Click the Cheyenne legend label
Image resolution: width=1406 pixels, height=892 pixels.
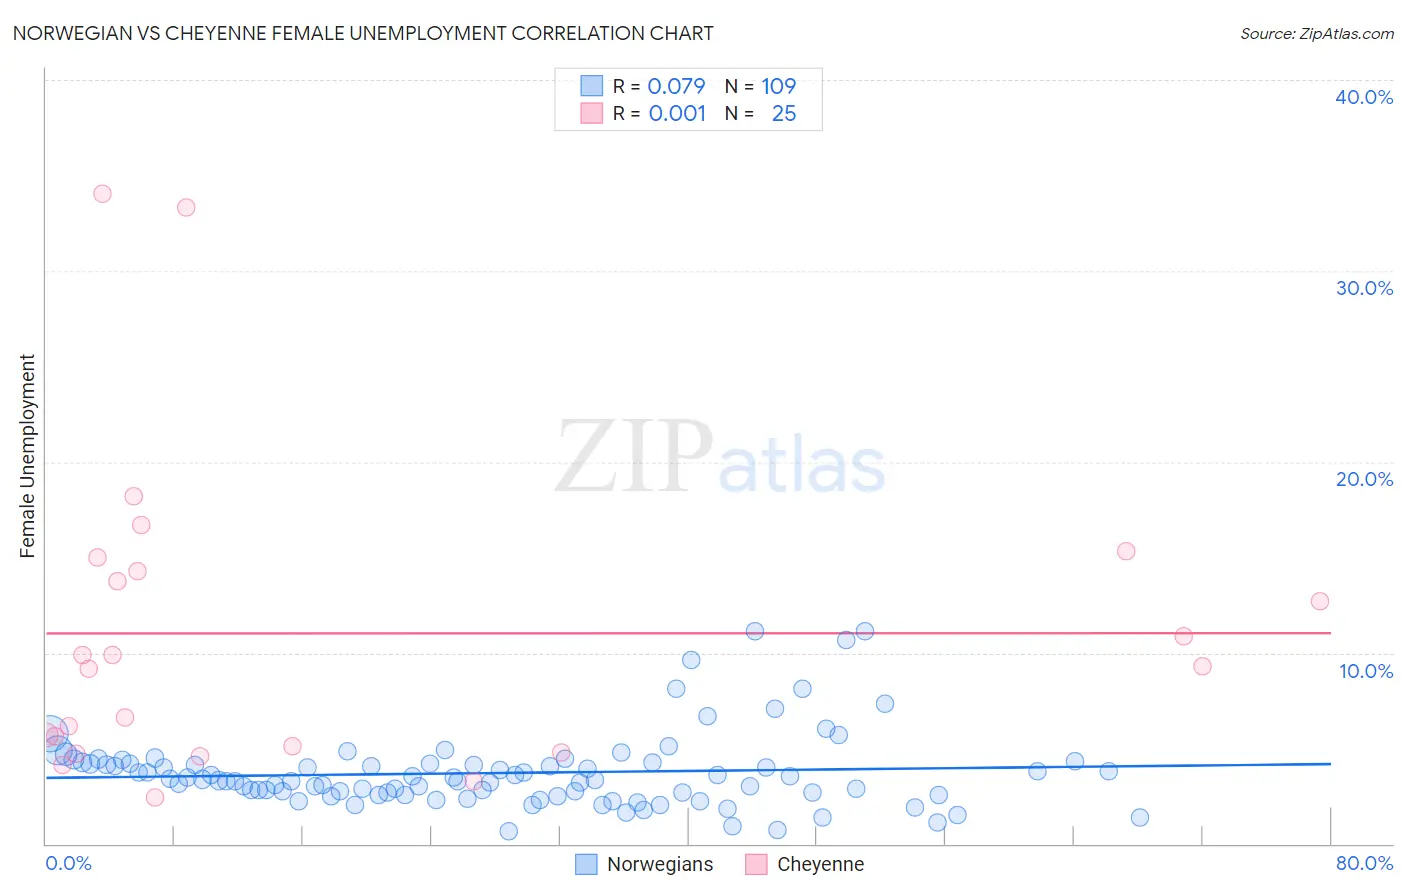(x=820, y=864)
